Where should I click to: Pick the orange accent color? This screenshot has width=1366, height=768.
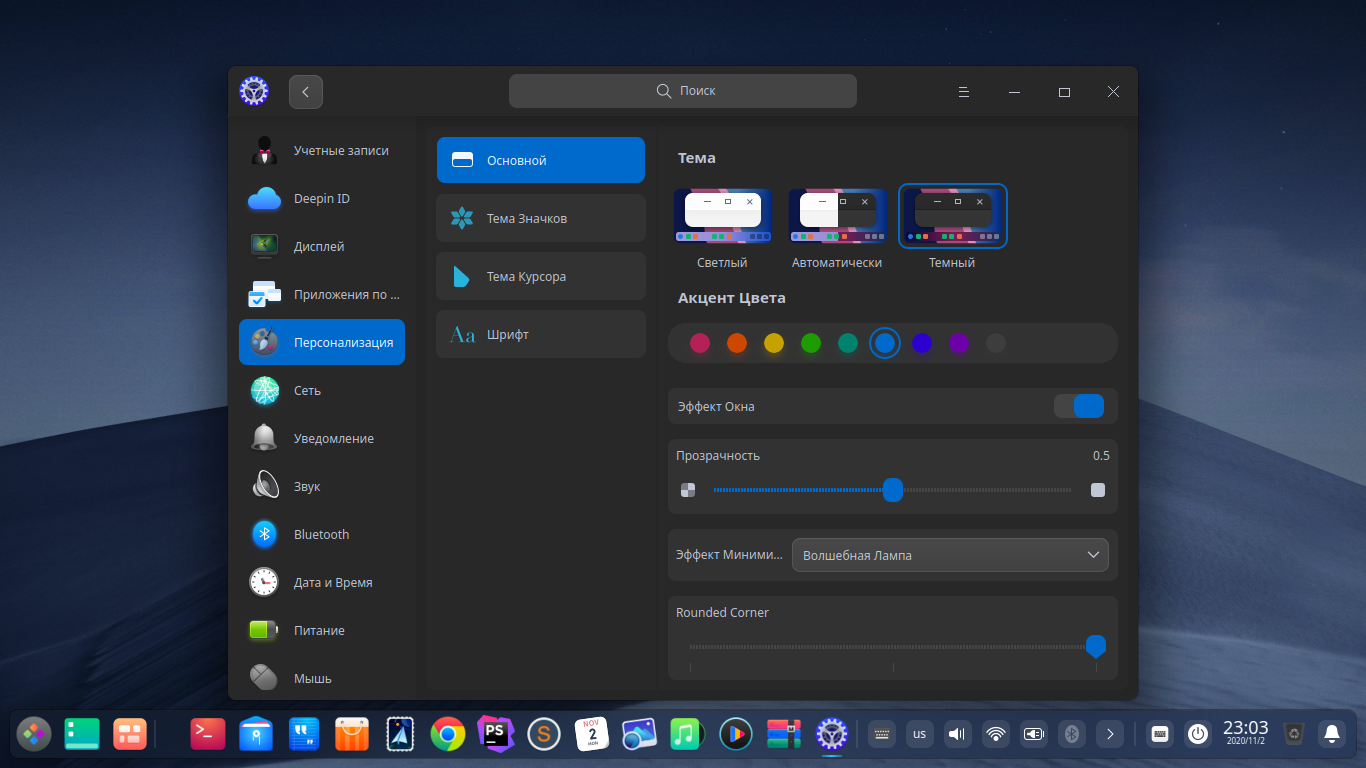pyautogui.click(x=737, y=343)
